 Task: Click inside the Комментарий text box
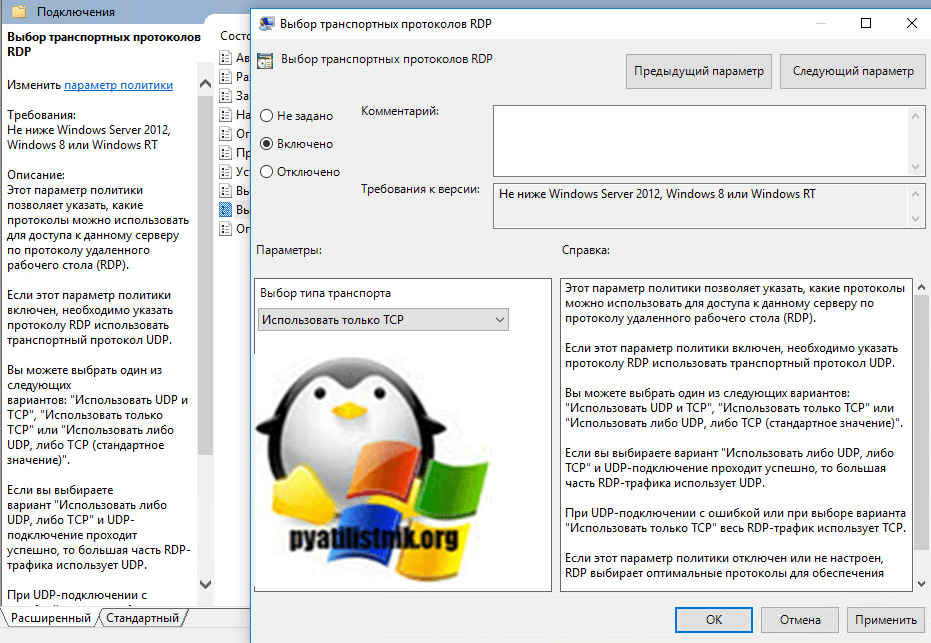701,141
